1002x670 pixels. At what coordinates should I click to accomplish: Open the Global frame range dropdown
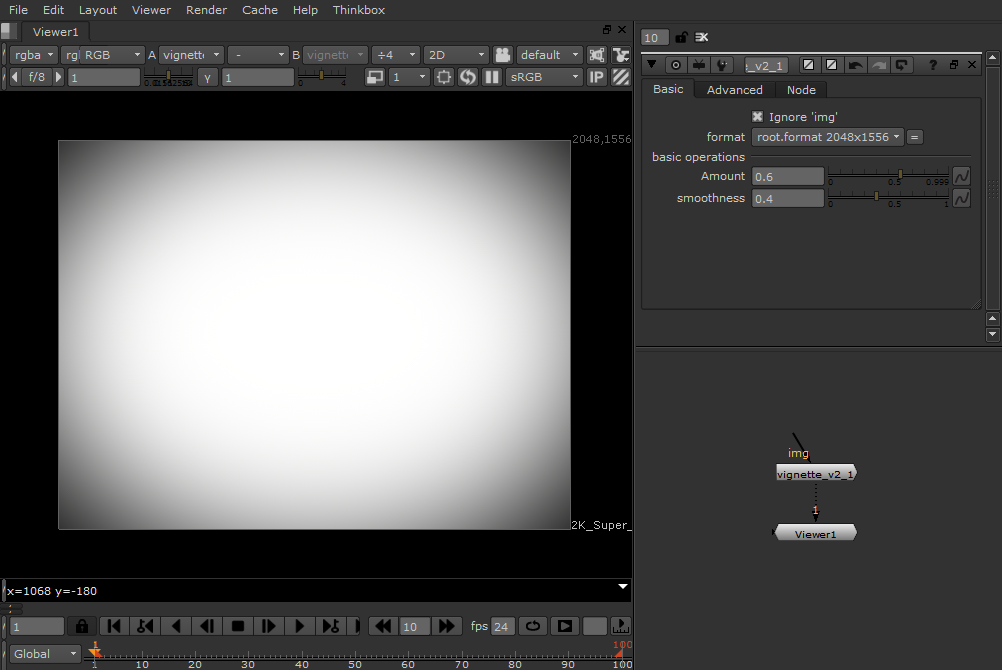(x=45, y=653)
